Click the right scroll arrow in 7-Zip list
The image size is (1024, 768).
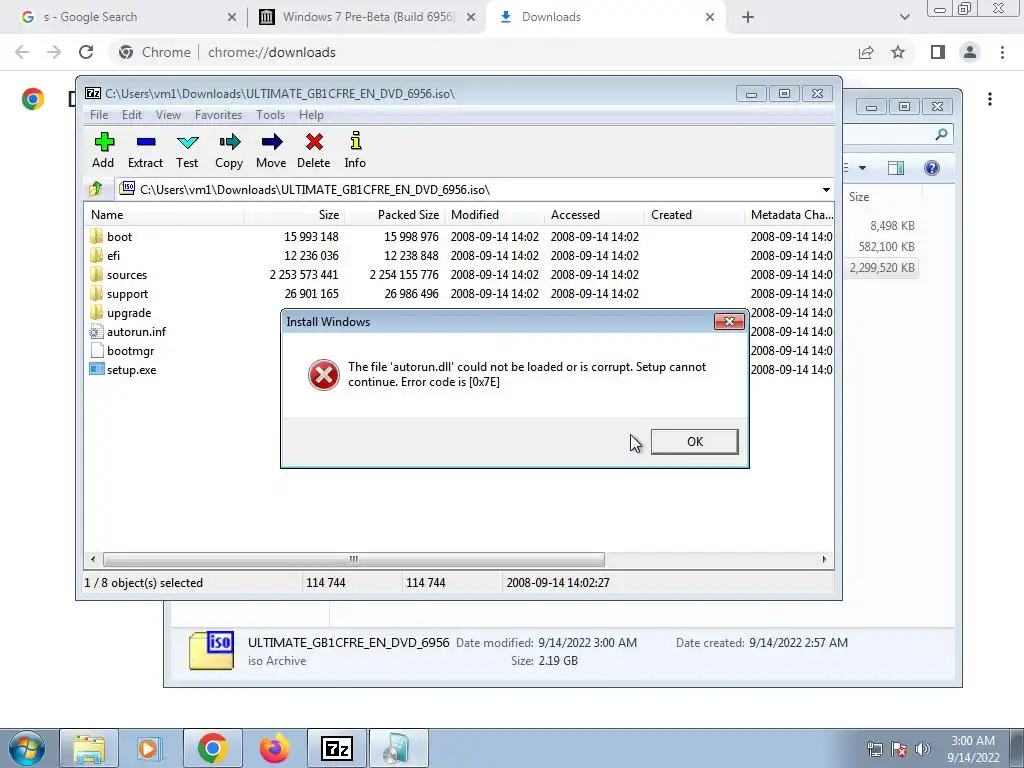click(824, 559)
